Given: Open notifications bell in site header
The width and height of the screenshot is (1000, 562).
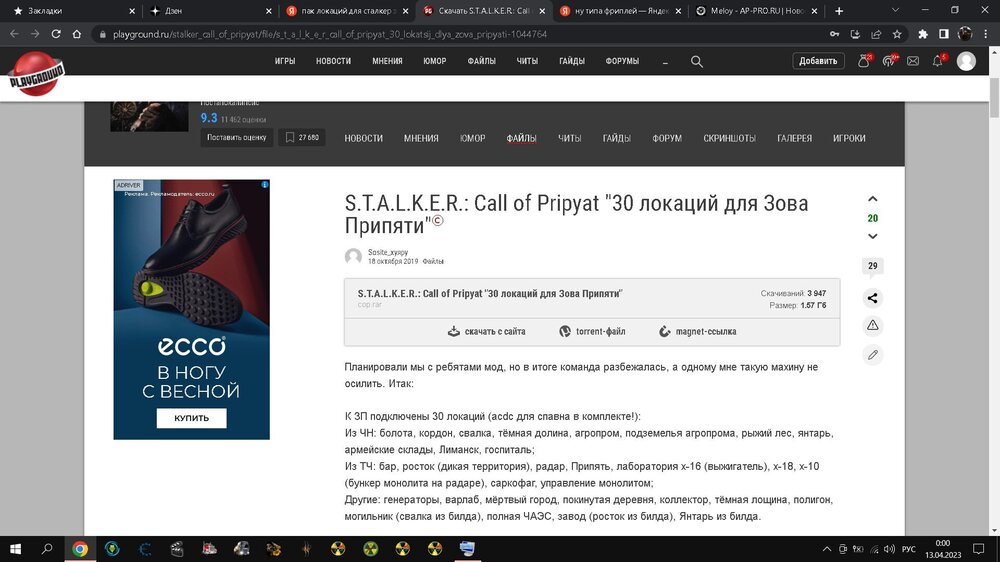Looking at the screenshot, I should 864,61.
